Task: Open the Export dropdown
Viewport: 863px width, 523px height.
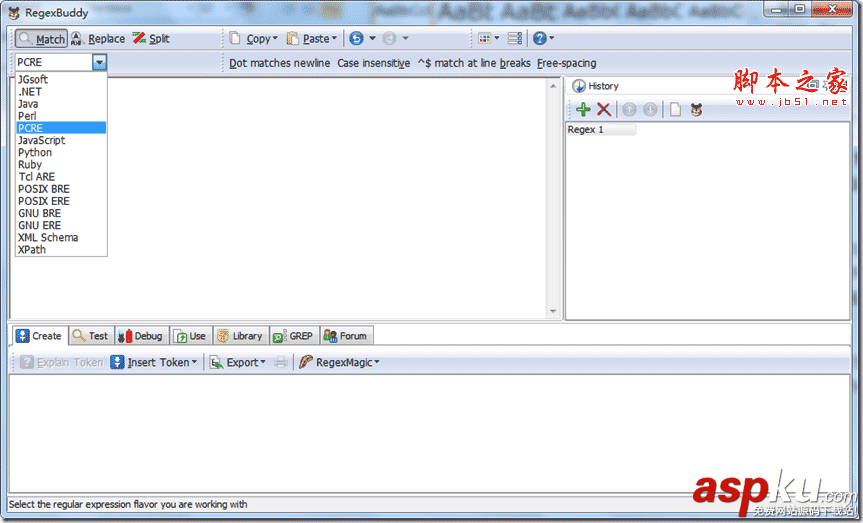Action: tap(237, 362)
